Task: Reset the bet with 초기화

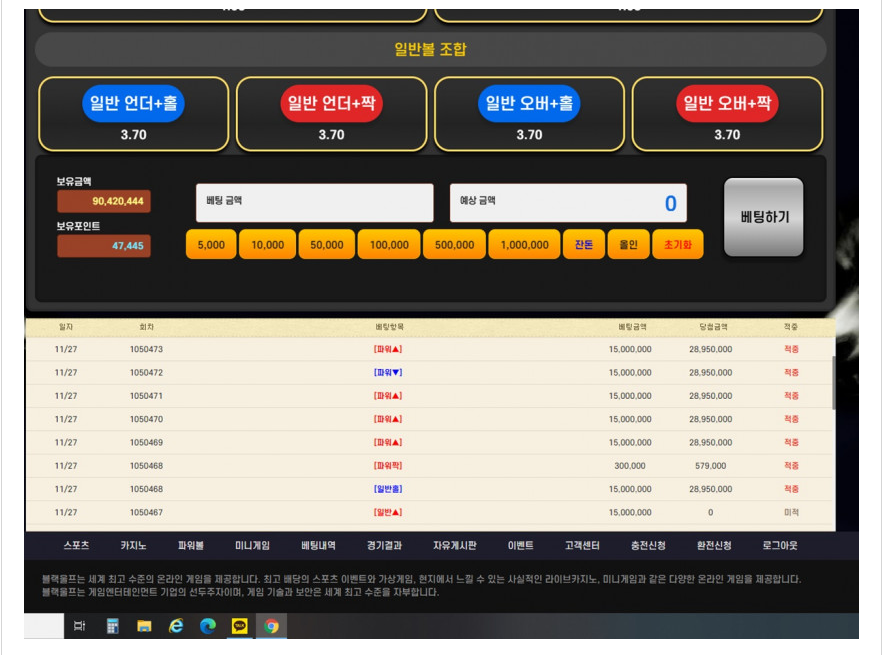Action: 677,245
